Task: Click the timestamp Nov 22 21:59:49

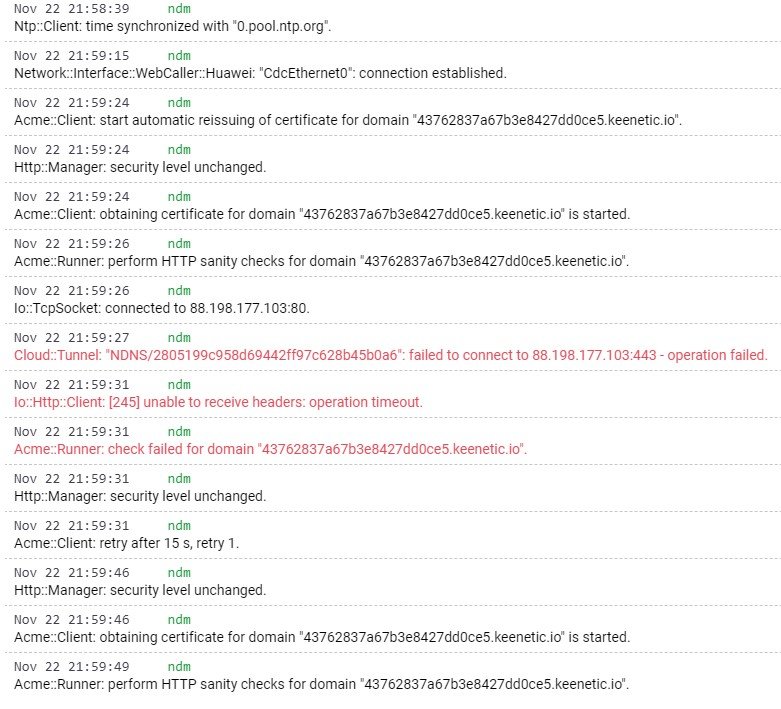Action: point(72,667)
